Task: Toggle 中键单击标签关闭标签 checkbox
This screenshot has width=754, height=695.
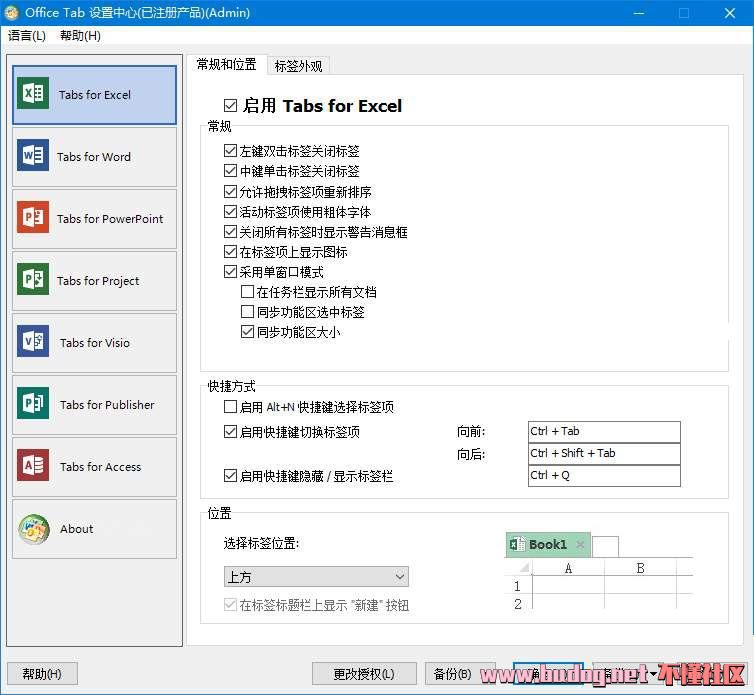Action: pyautogui.click(x=230, y=171)
